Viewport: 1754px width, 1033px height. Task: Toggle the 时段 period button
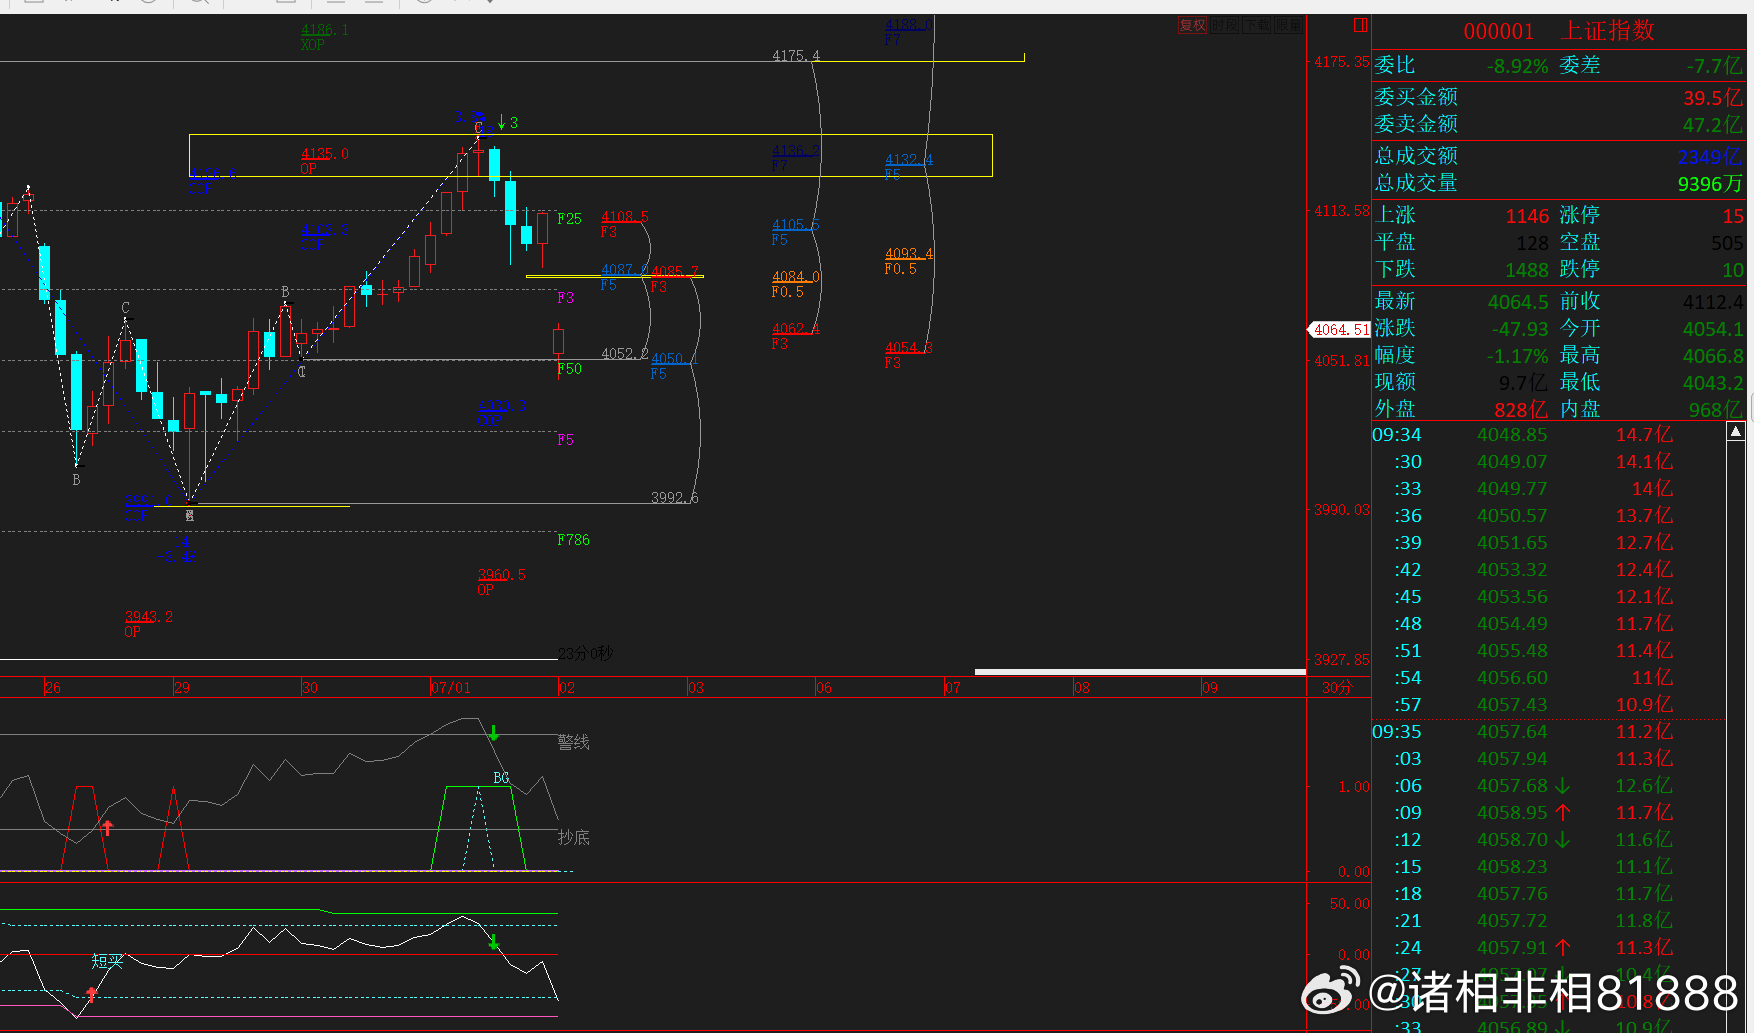[1224, 25]
